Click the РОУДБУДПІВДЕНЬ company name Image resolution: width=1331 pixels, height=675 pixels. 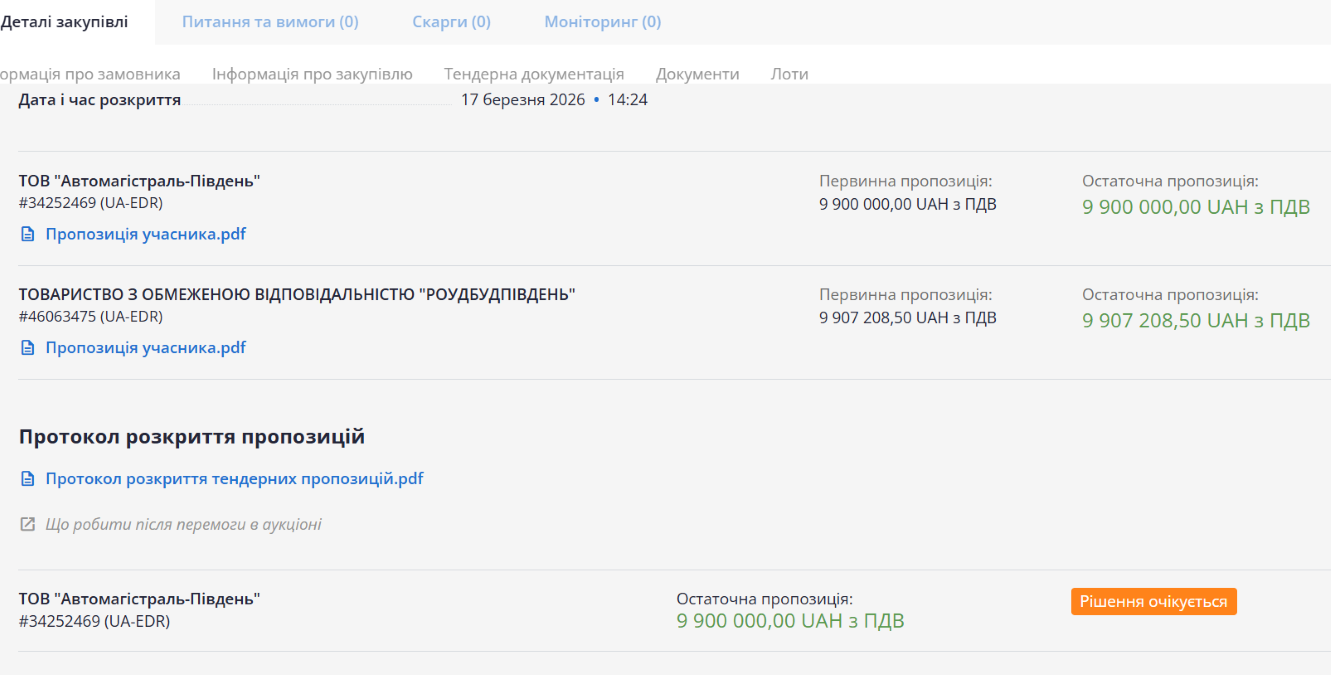tap(297, 295)
